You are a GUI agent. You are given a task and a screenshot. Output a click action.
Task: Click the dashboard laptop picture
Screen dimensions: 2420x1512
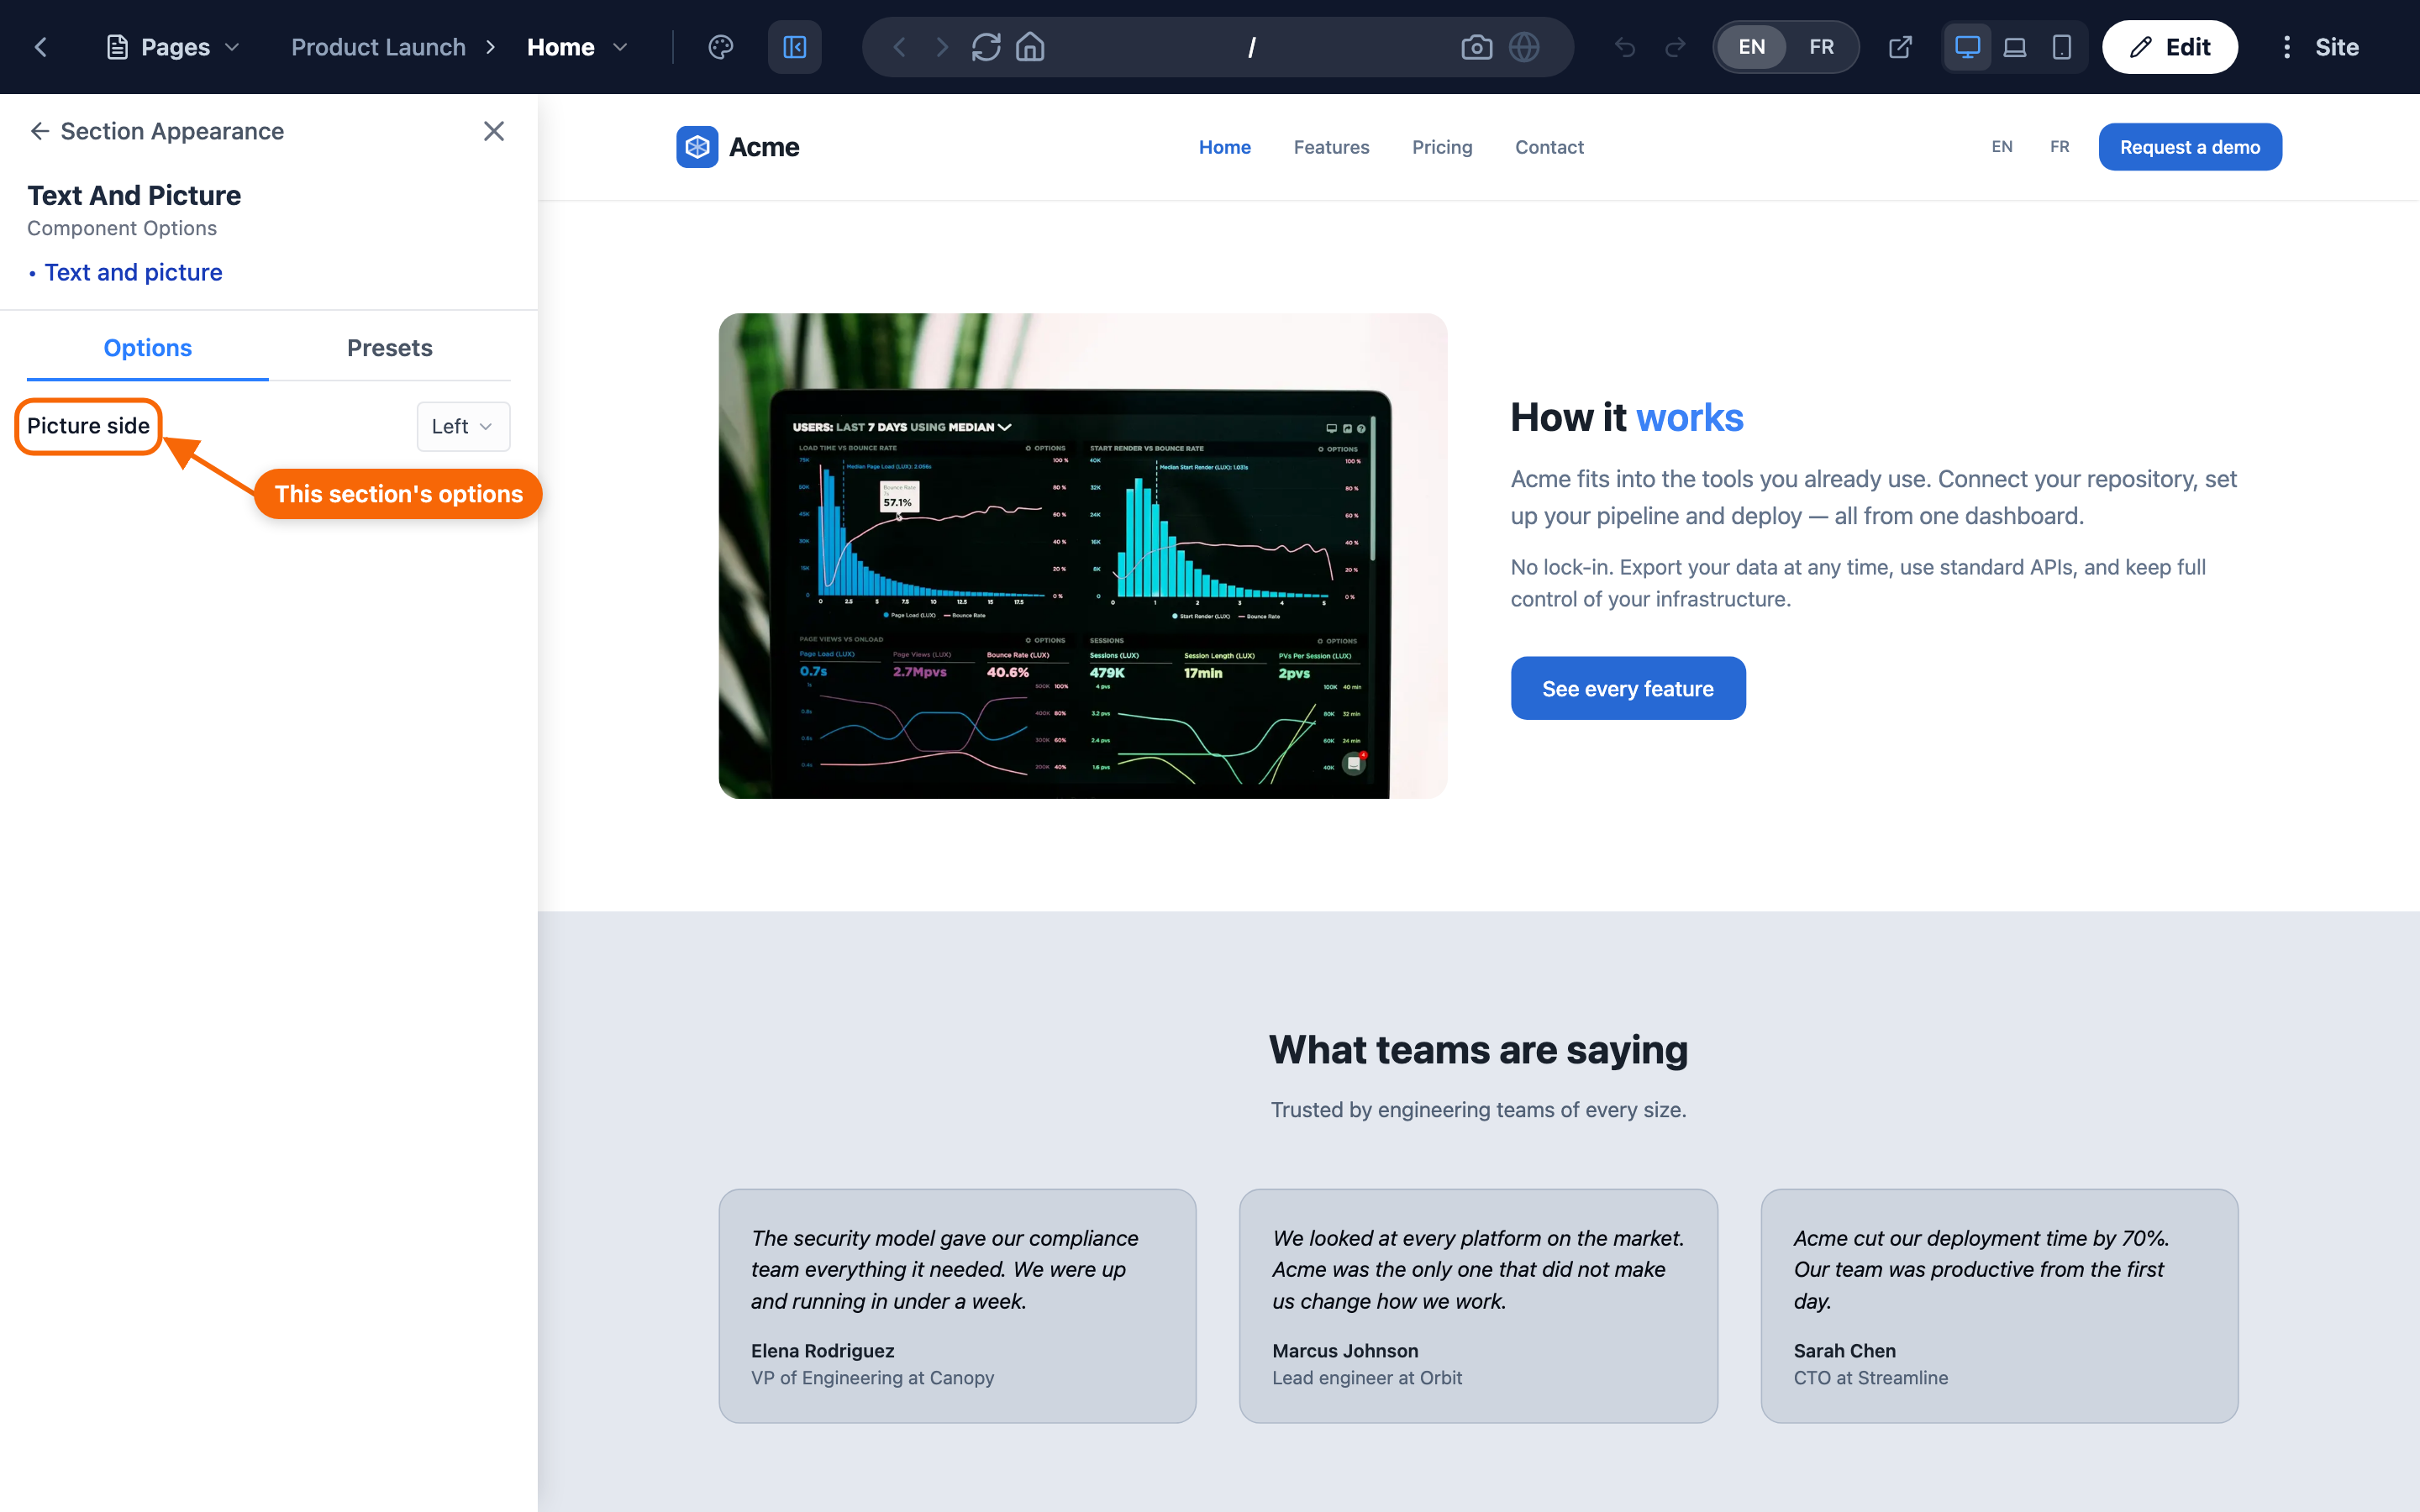pos(1083,556)
